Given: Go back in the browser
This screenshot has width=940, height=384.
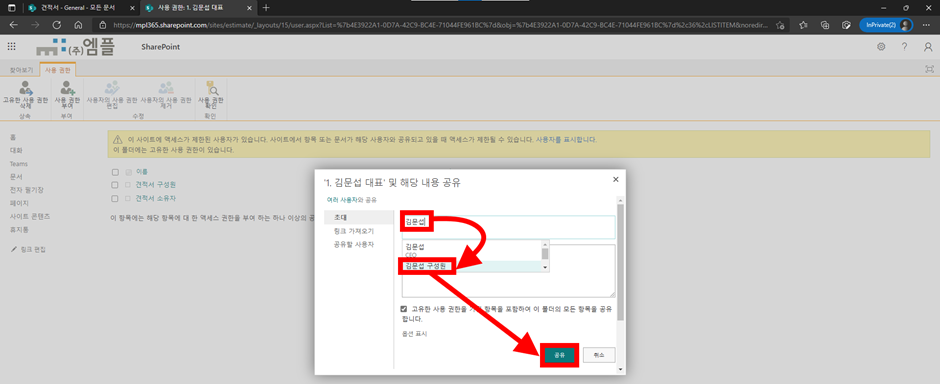Looking at the screenshot, I should 14,25.
